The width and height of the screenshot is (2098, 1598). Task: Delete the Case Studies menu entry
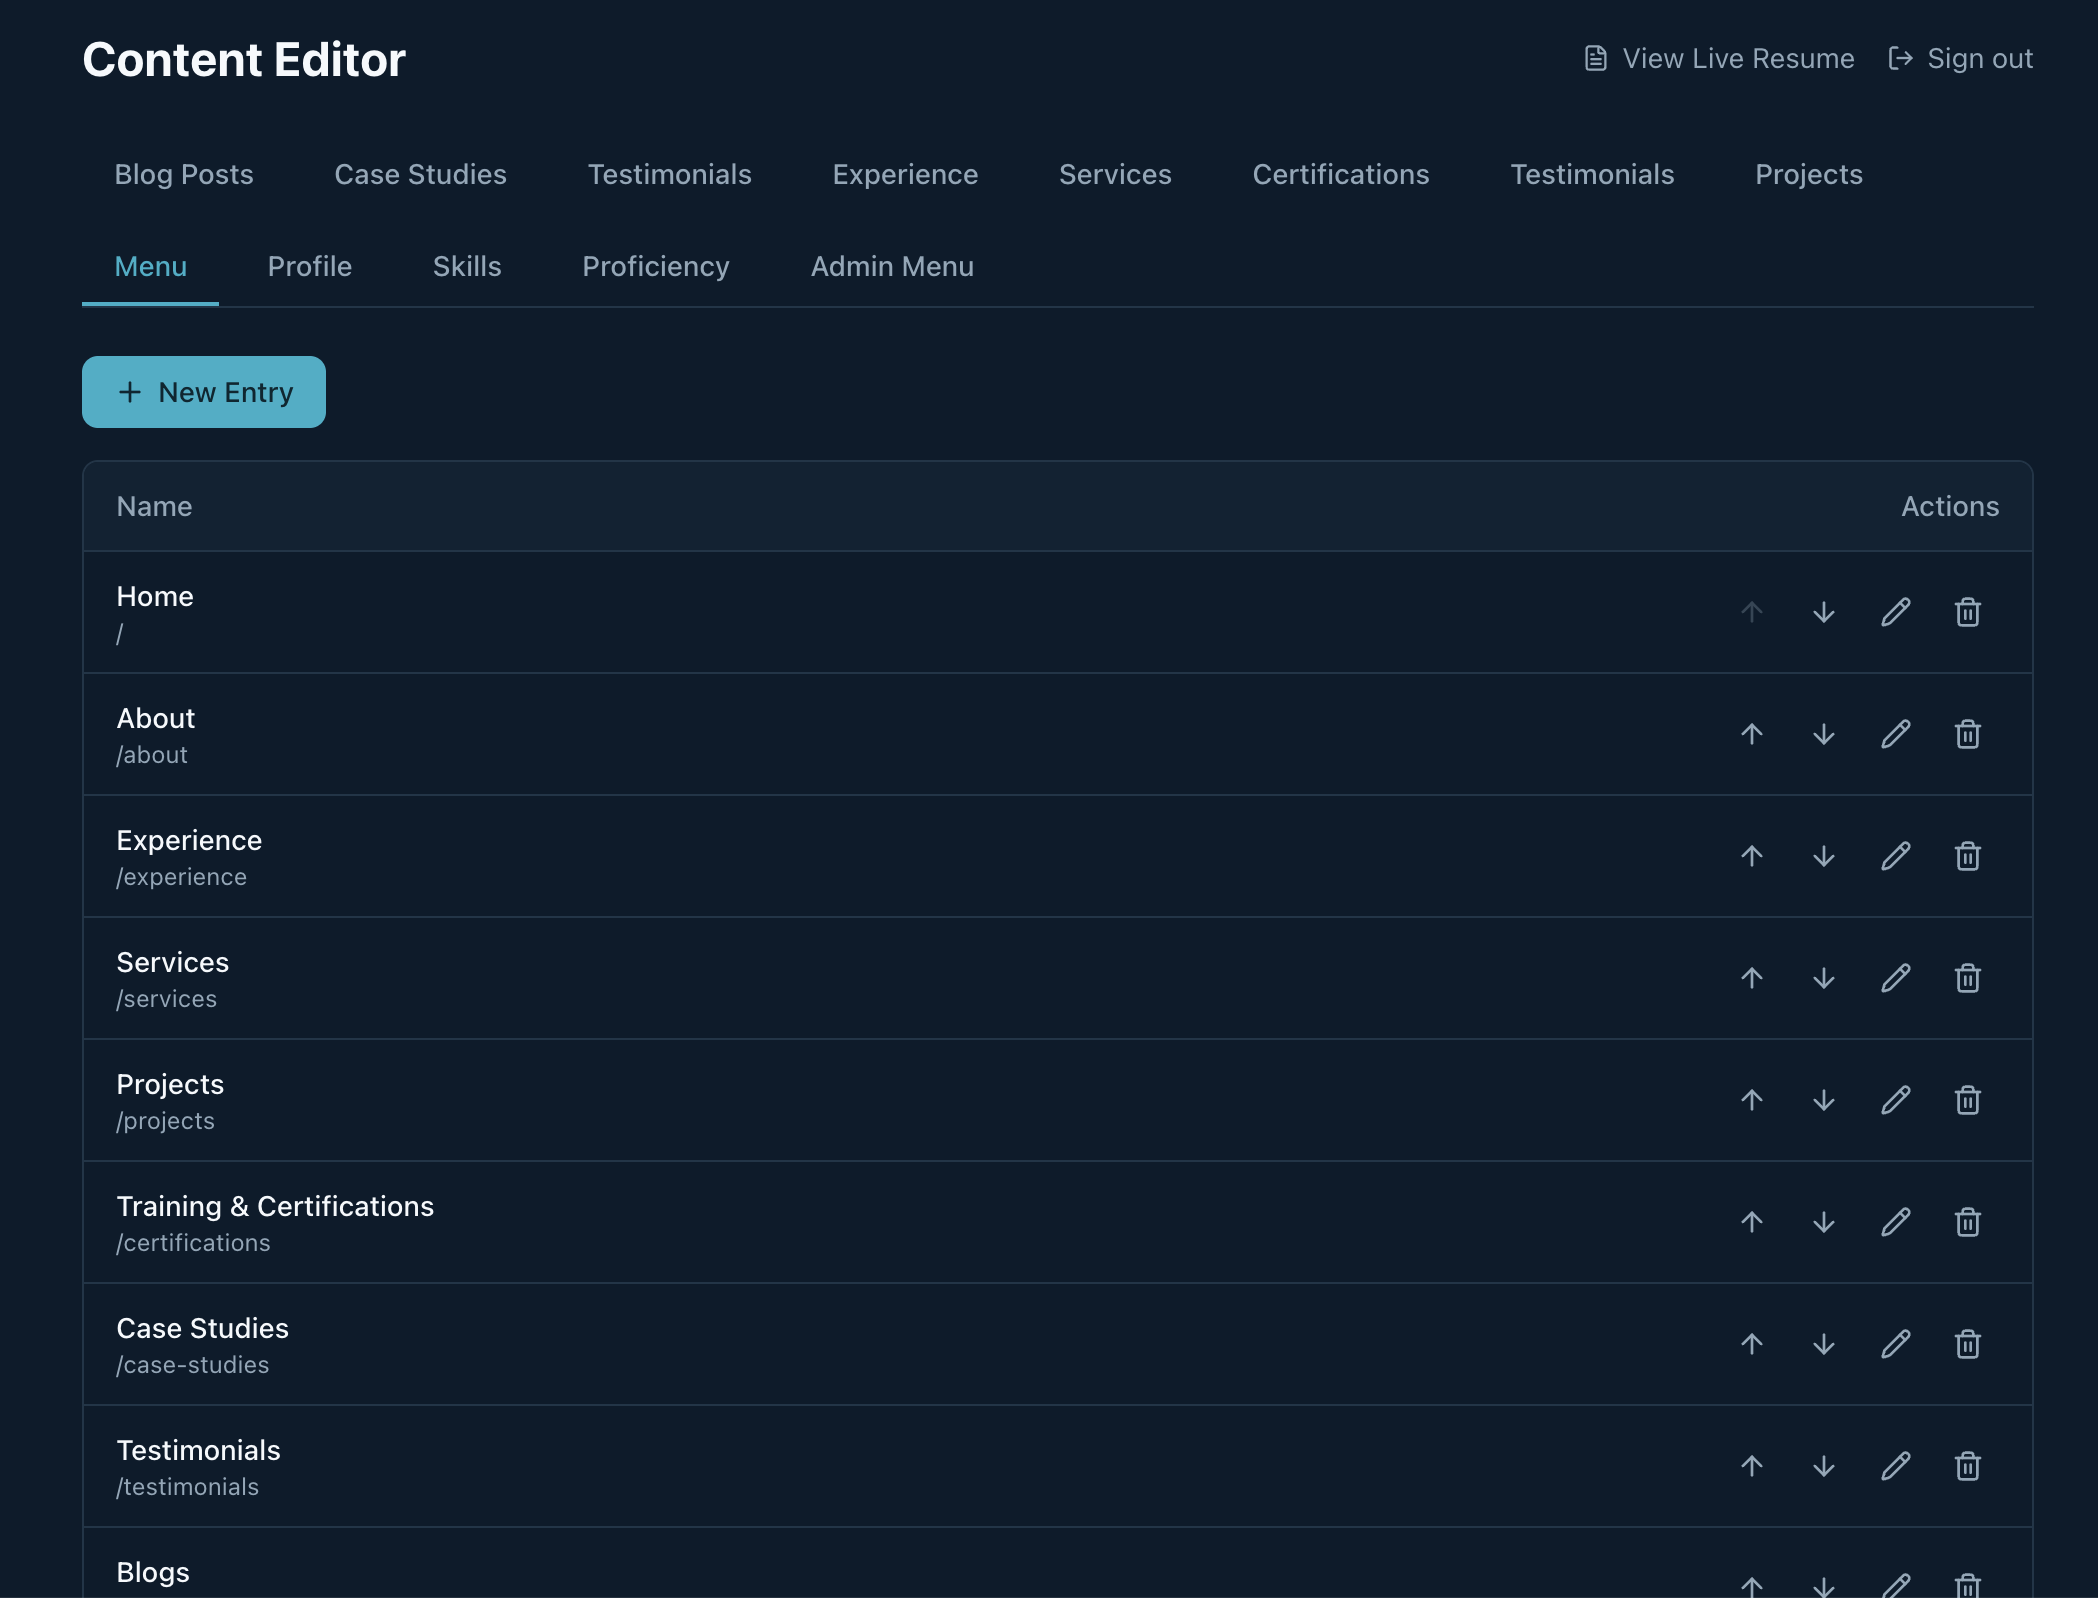[x=1968, y=1344]
